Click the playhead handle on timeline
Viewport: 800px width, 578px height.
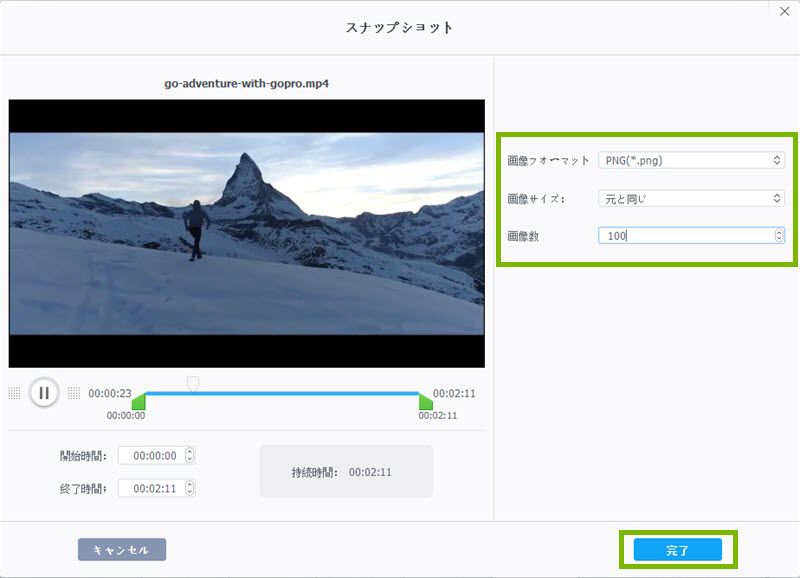click(193, 383)
